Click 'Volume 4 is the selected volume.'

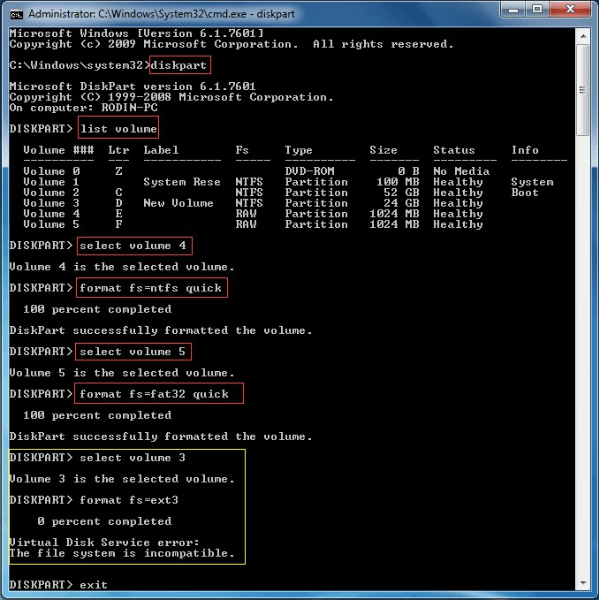122,267
